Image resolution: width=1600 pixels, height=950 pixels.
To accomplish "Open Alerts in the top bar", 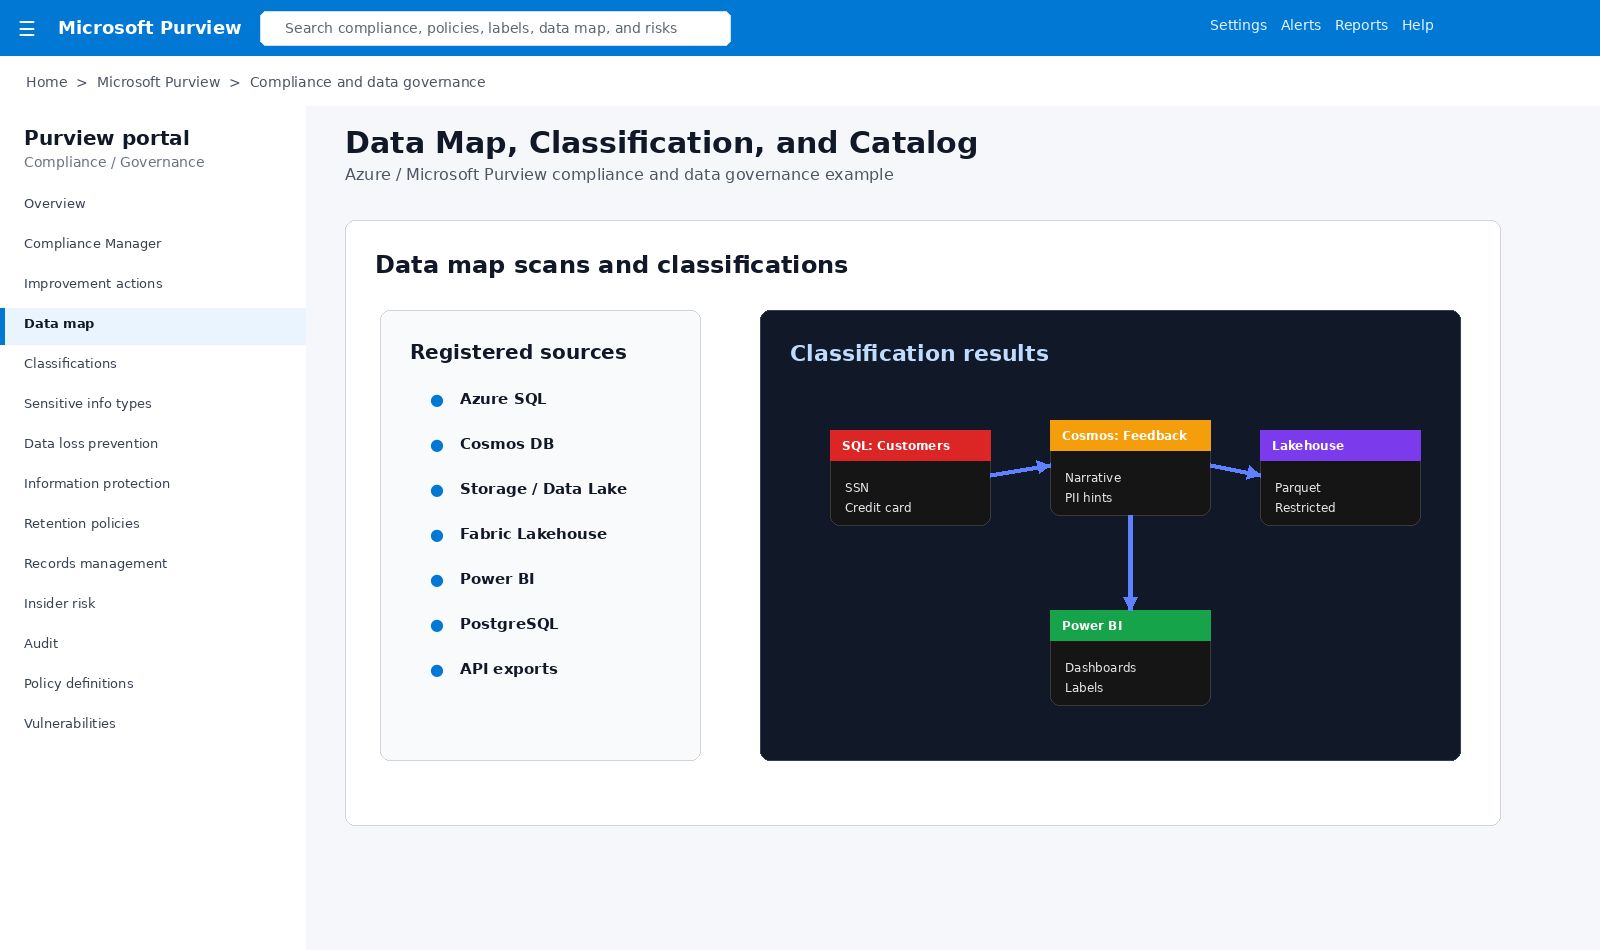I will click(x=1301, y=25).
